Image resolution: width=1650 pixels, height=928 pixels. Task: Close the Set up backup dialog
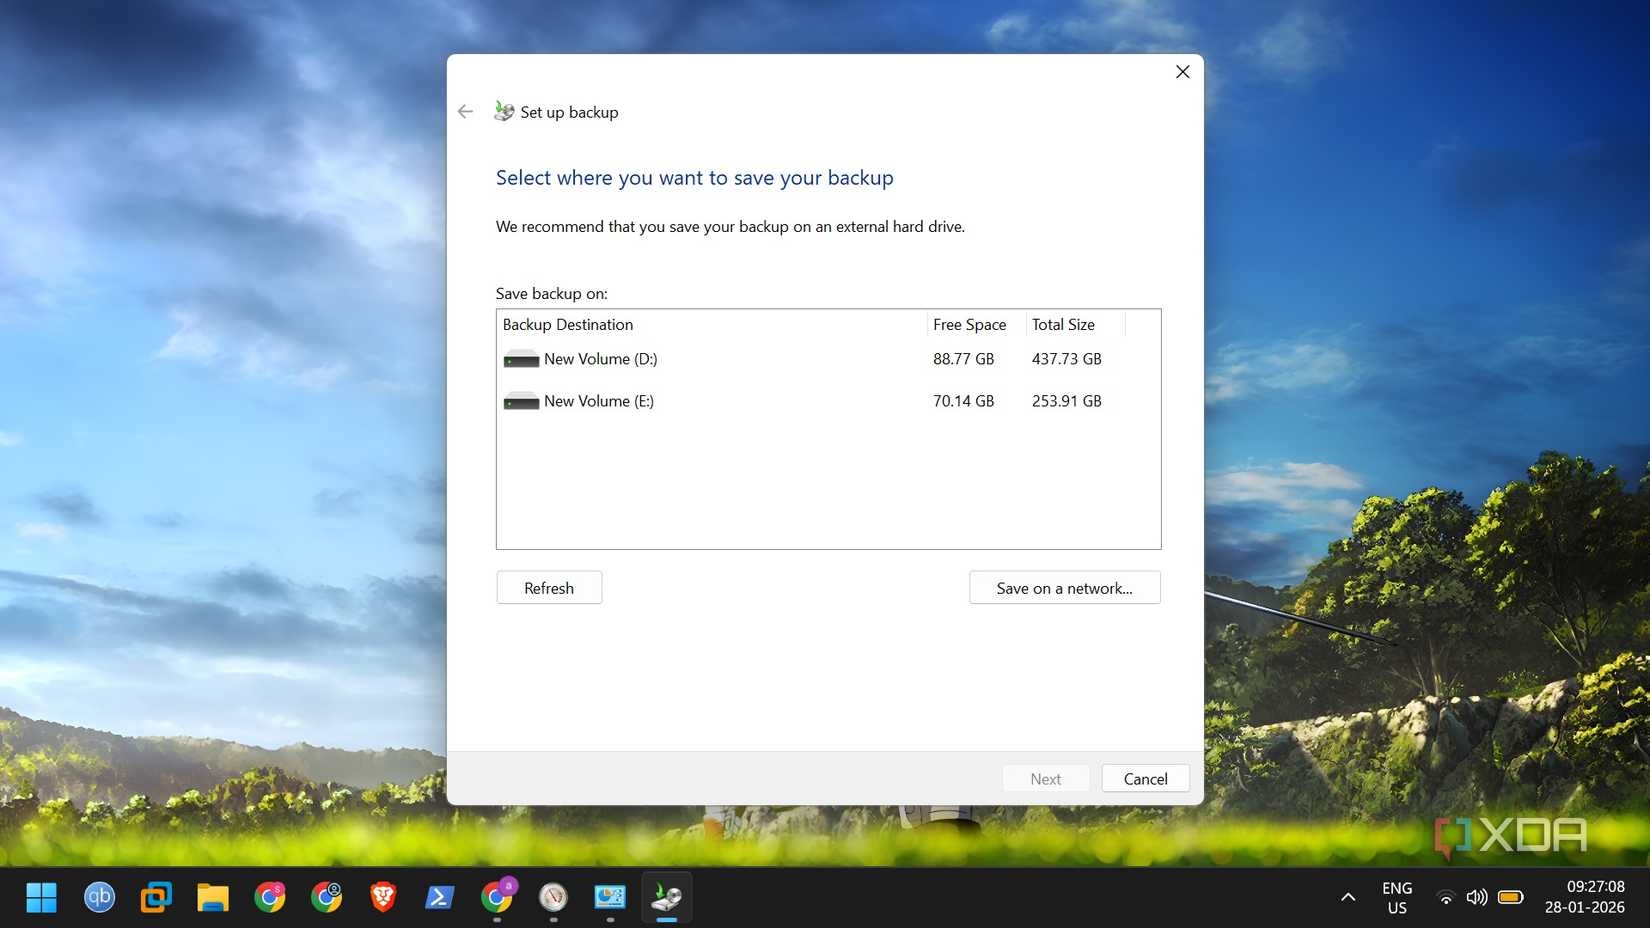(1182, 72)
